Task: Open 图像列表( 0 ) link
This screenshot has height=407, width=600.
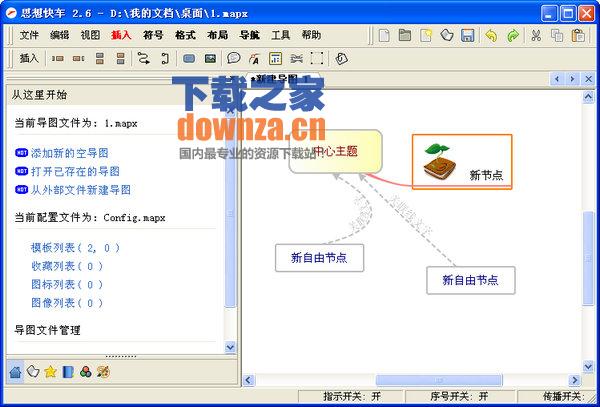Action: click(x=67, y=303)
